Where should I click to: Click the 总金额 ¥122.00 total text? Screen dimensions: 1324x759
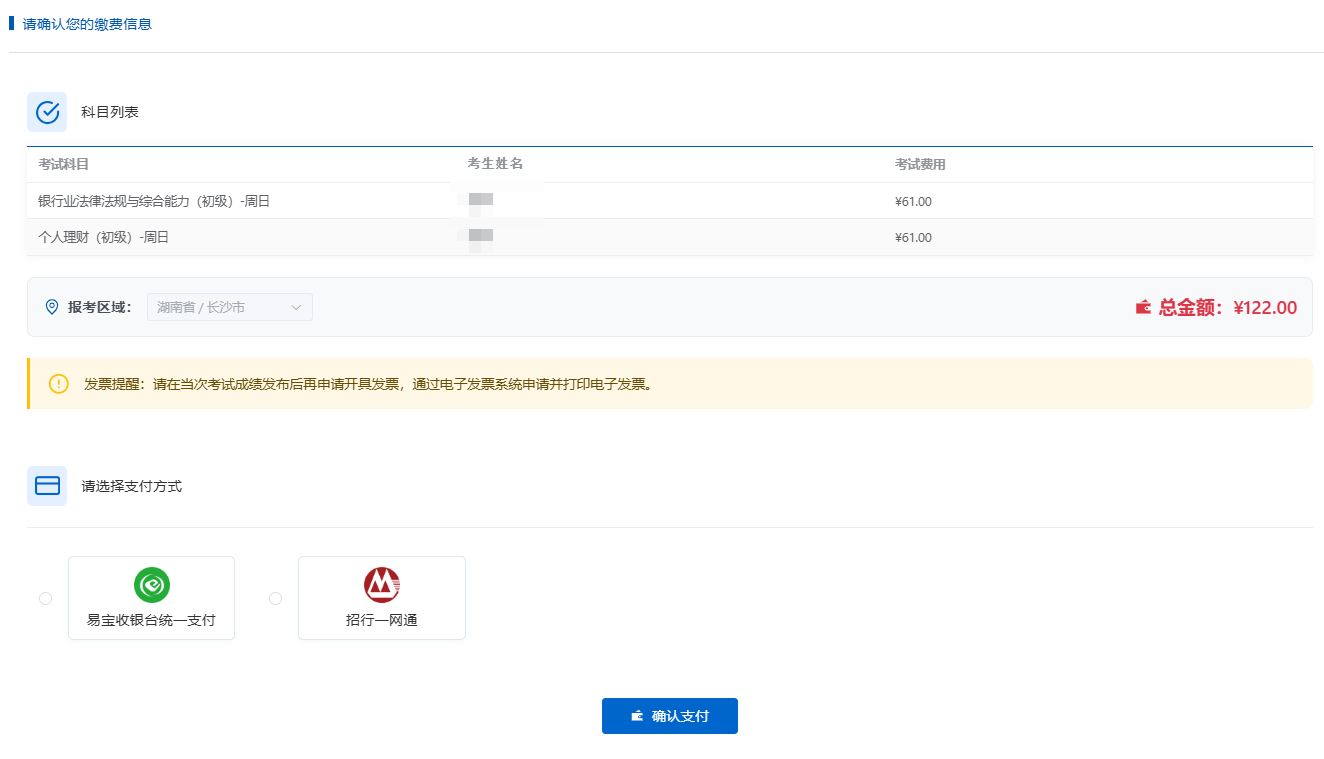1227,307
